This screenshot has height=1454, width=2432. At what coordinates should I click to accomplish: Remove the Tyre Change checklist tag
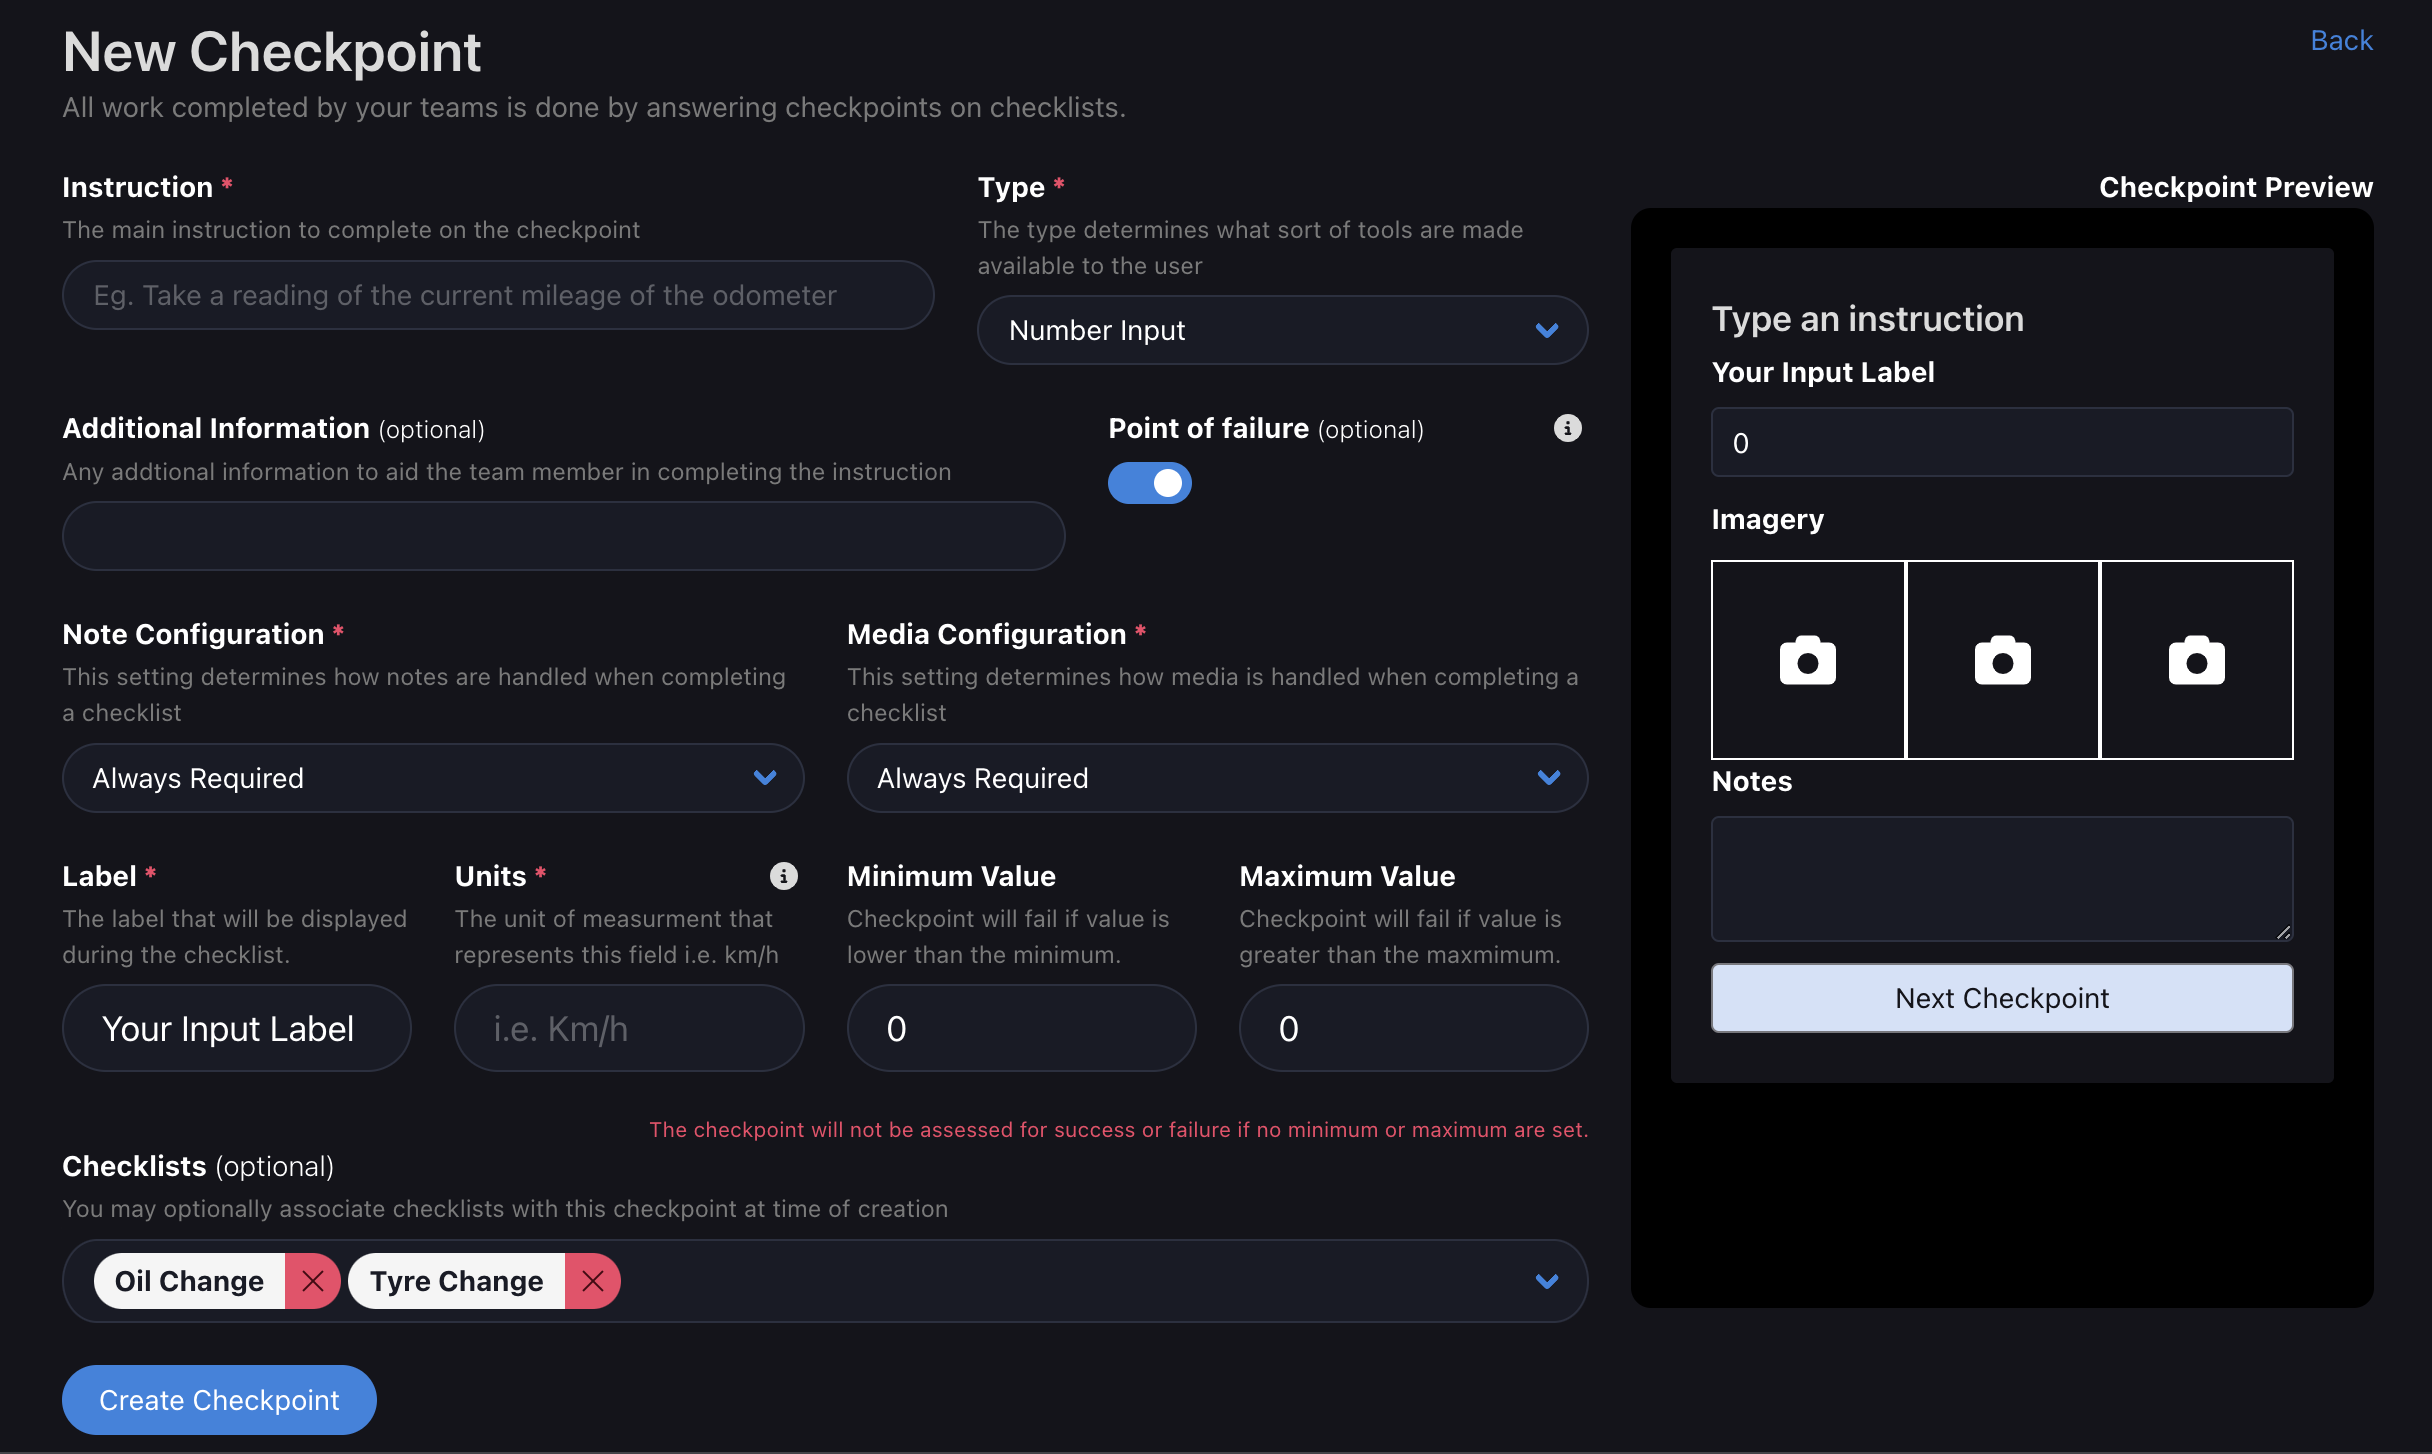coord(592,1281)
